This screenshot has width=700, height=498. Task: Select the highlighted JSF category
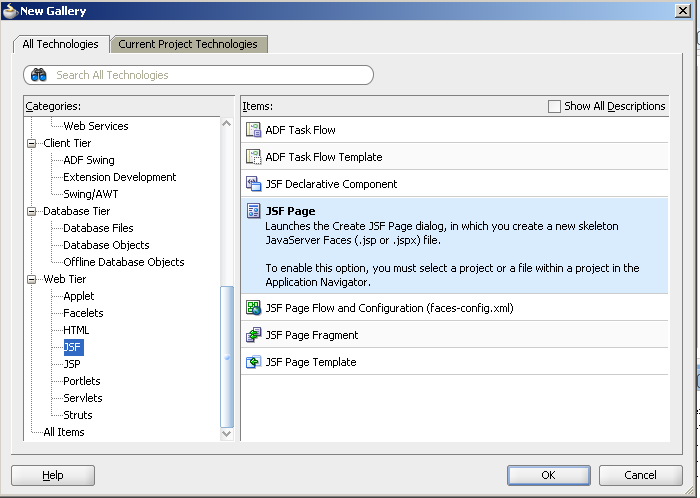pos(73,347)
